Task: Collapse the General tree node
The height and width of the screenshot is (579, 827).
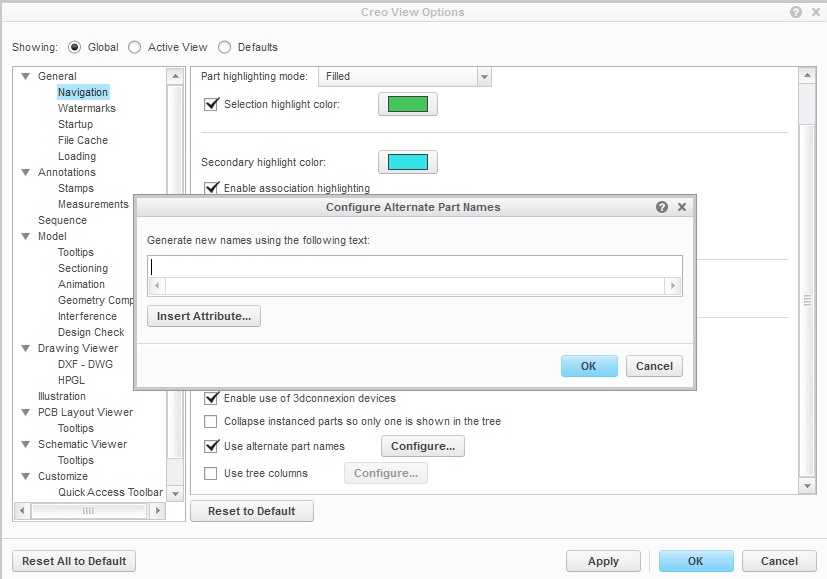Action: tap(25, 76)
